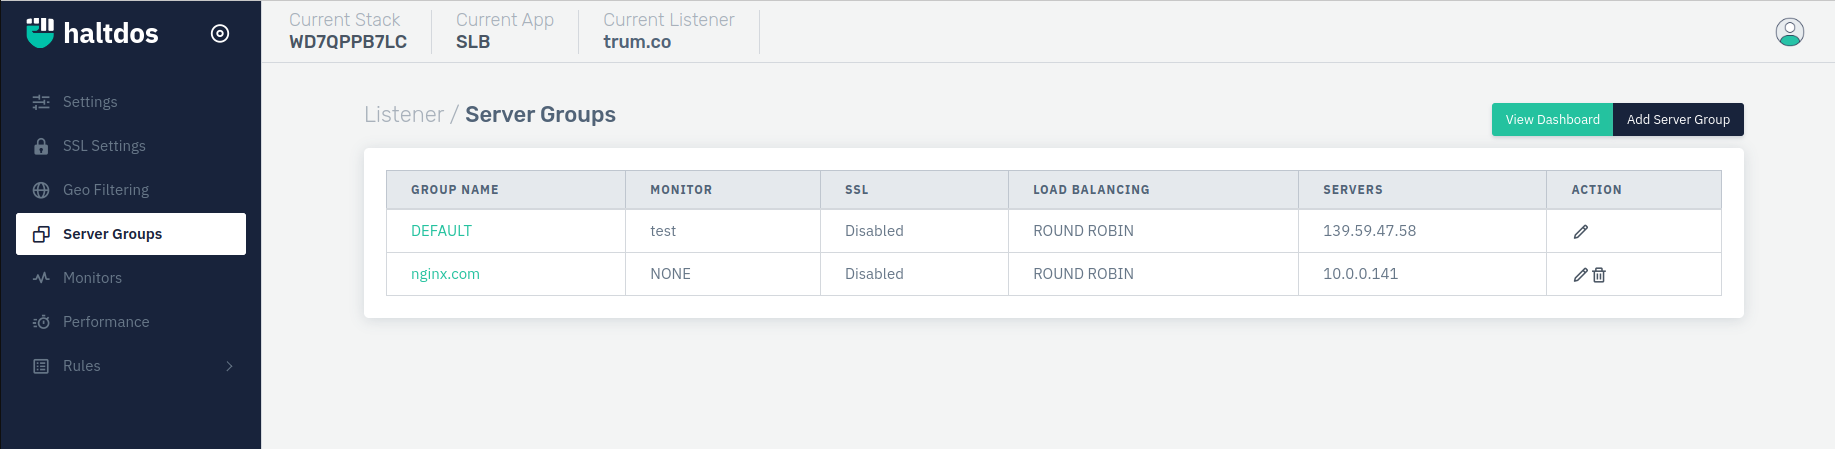Screen dimensions: 1835x449
Task: Open the DEFAULT group link
Action: 441,231
